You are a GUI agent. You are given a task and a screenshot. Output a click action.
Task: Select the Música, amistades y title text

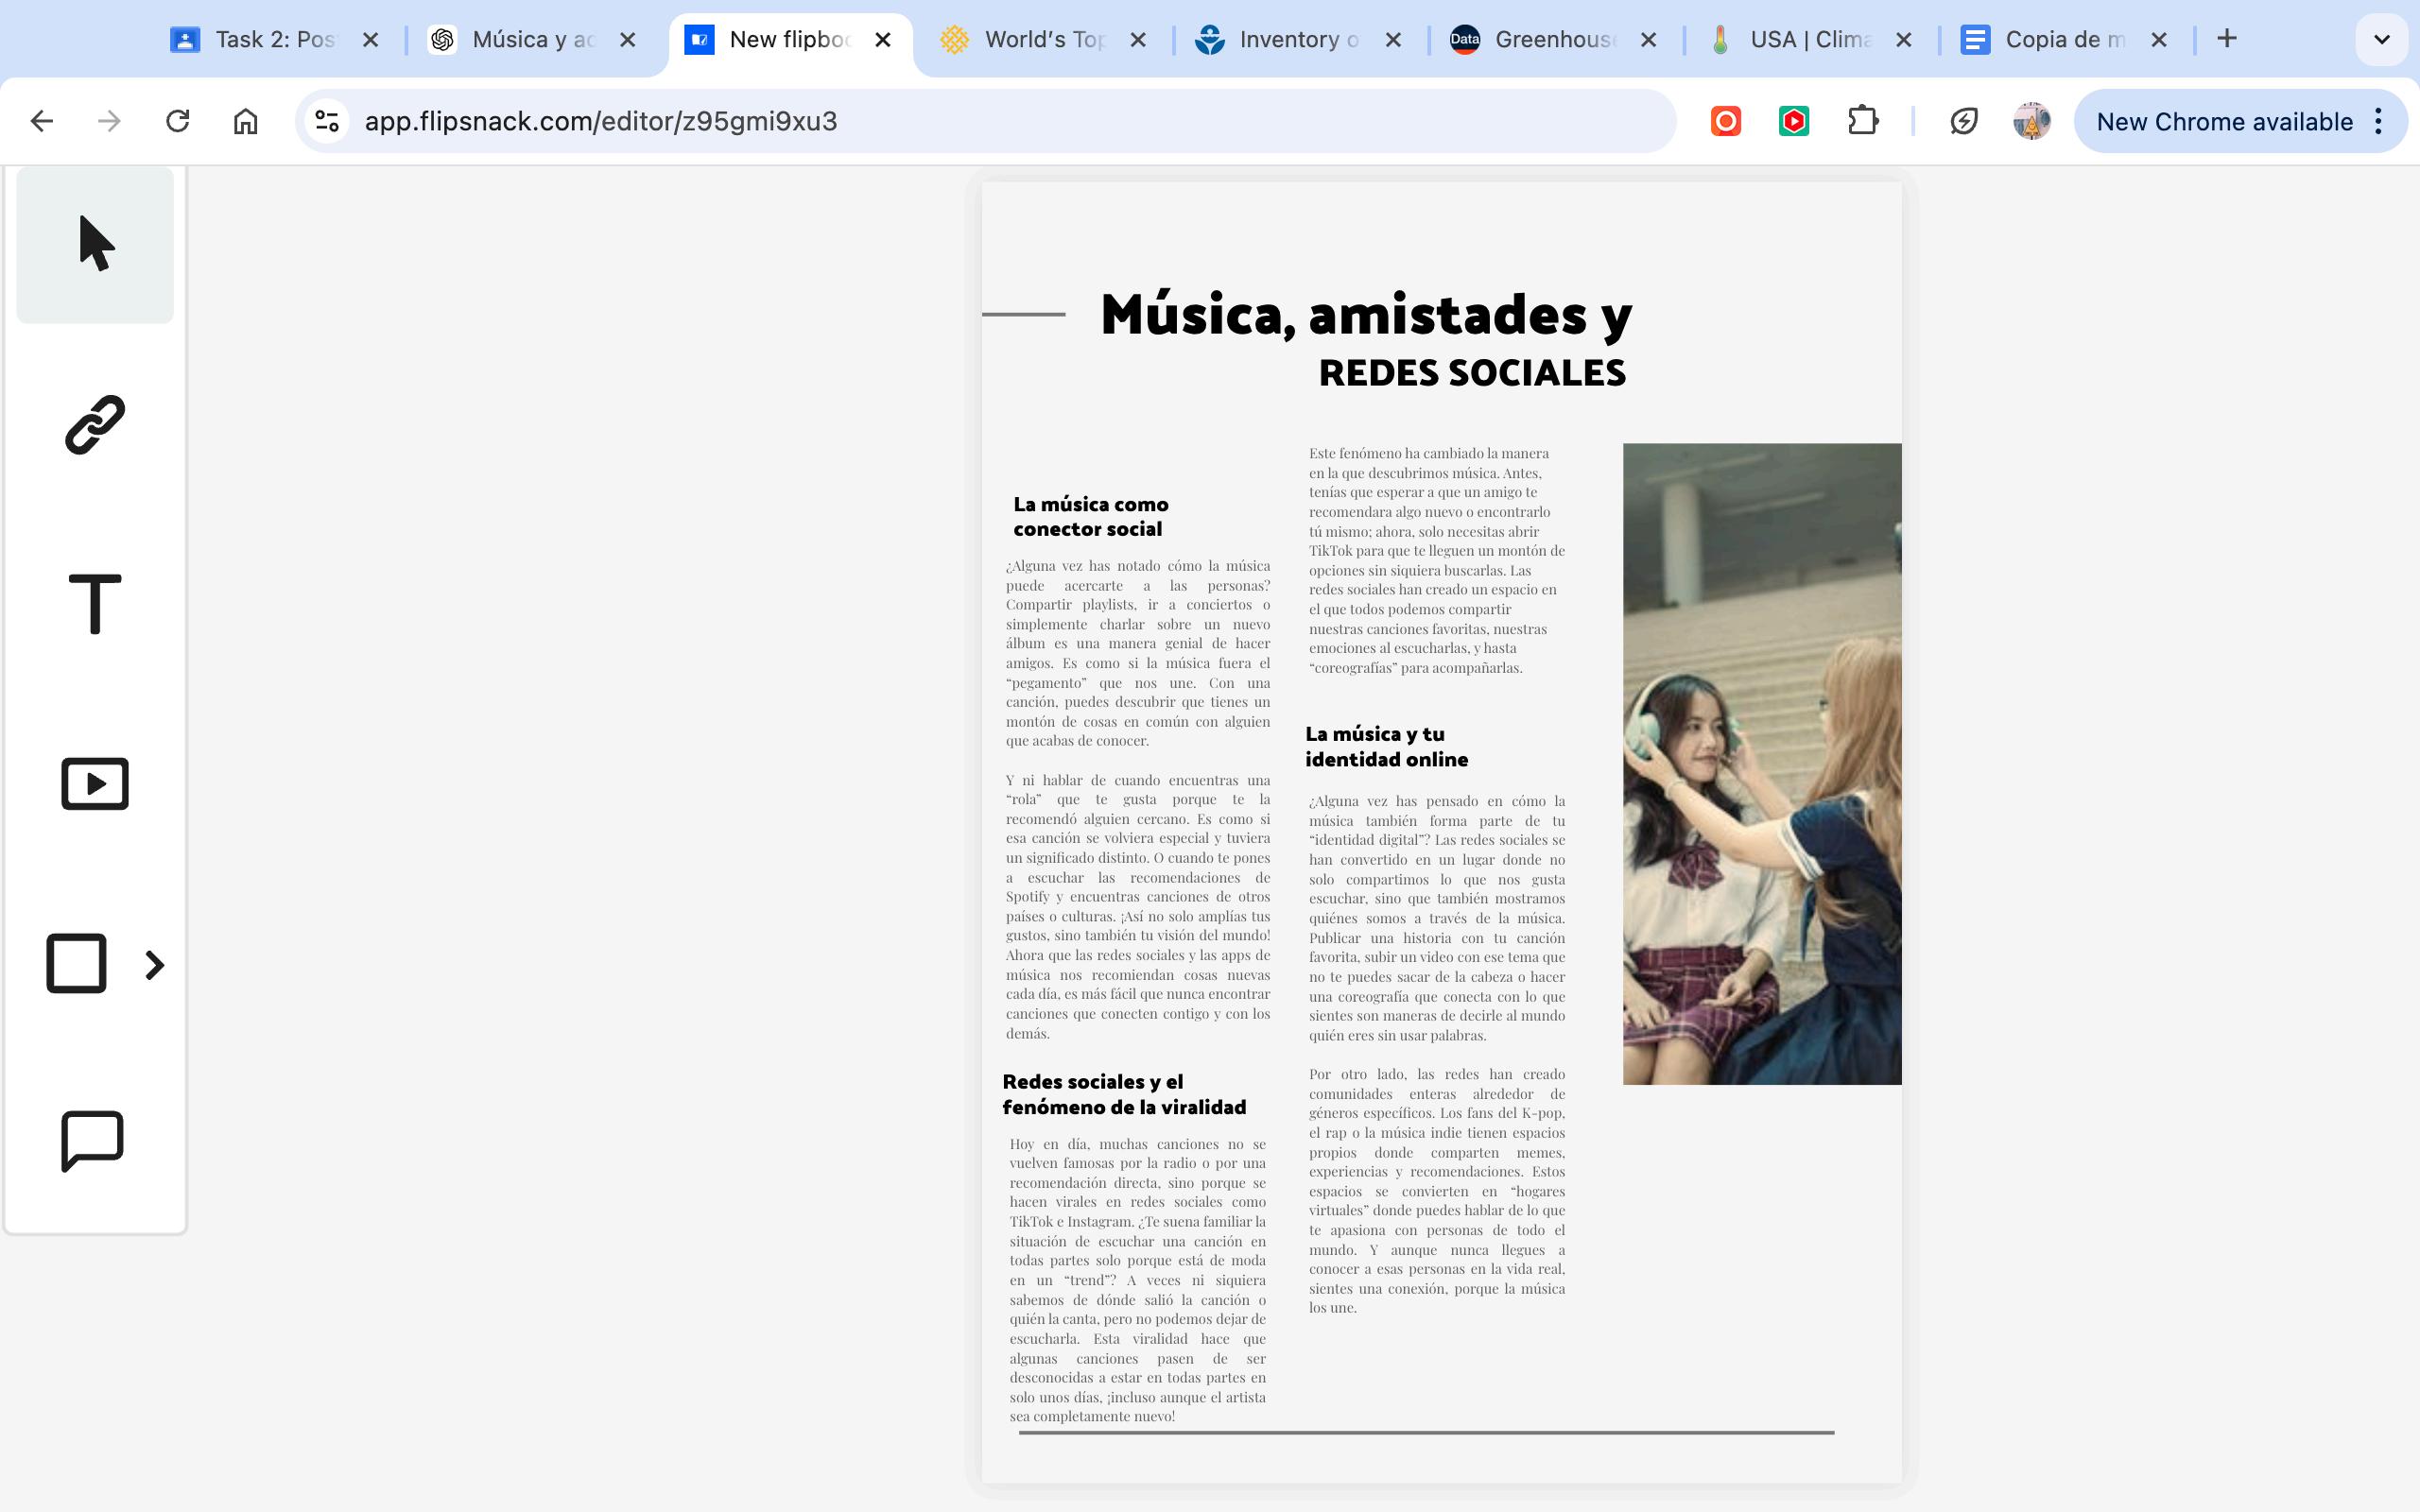1365,315
